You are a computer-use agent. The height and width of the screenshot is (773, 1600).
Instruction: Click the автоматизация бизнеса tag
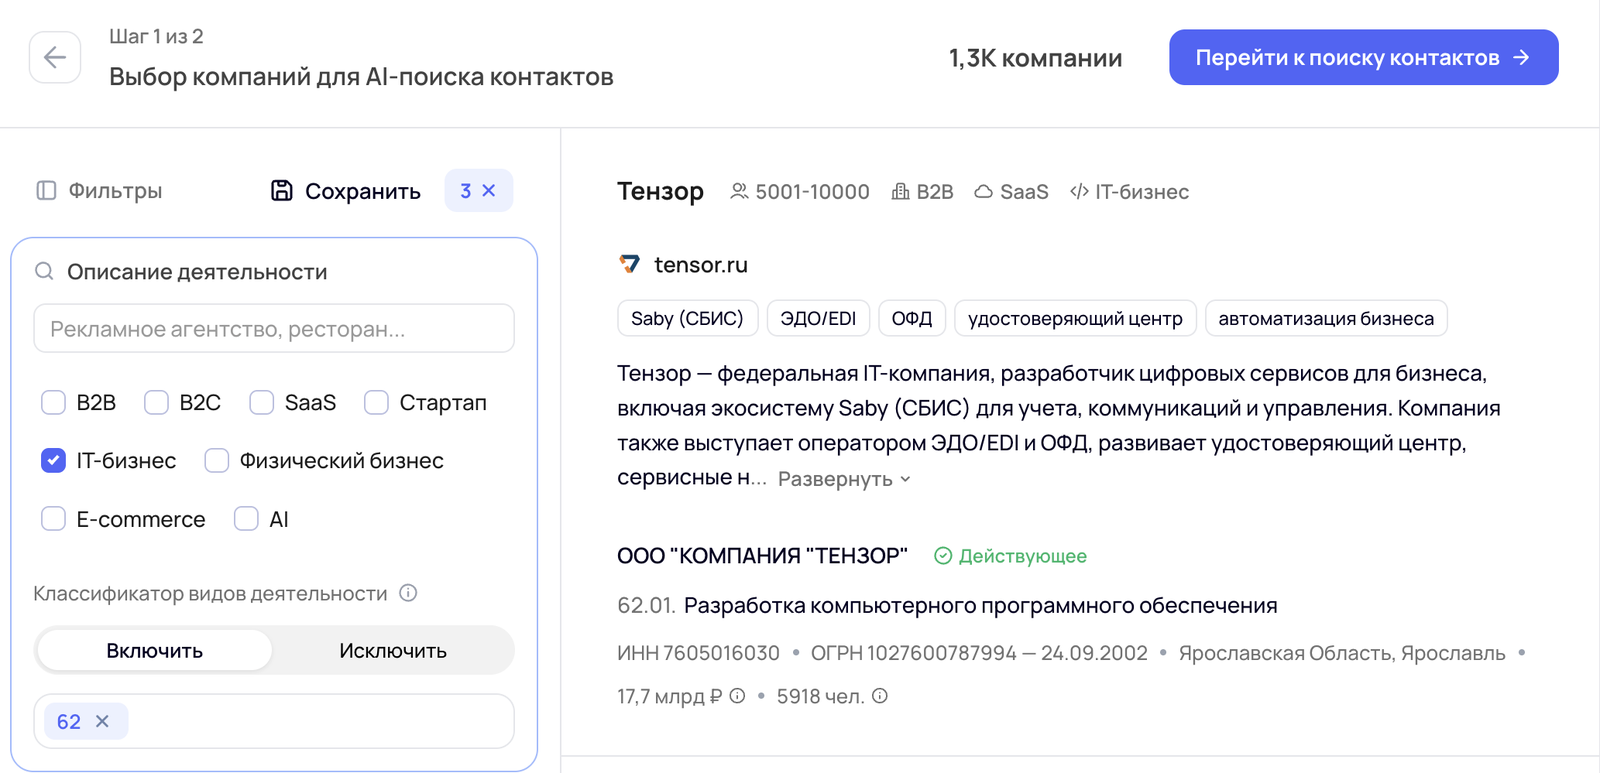point(1326,318)
